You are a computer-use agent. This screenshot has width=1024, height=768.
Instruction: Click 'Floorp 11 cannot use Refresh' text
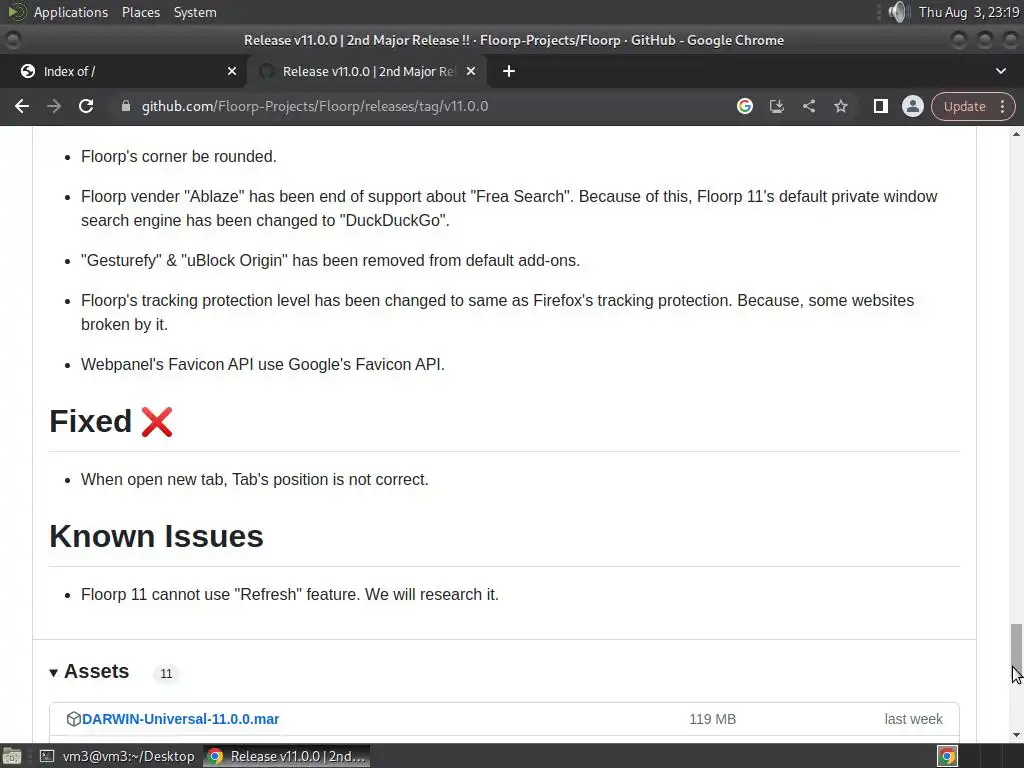[x=290, y=594]
